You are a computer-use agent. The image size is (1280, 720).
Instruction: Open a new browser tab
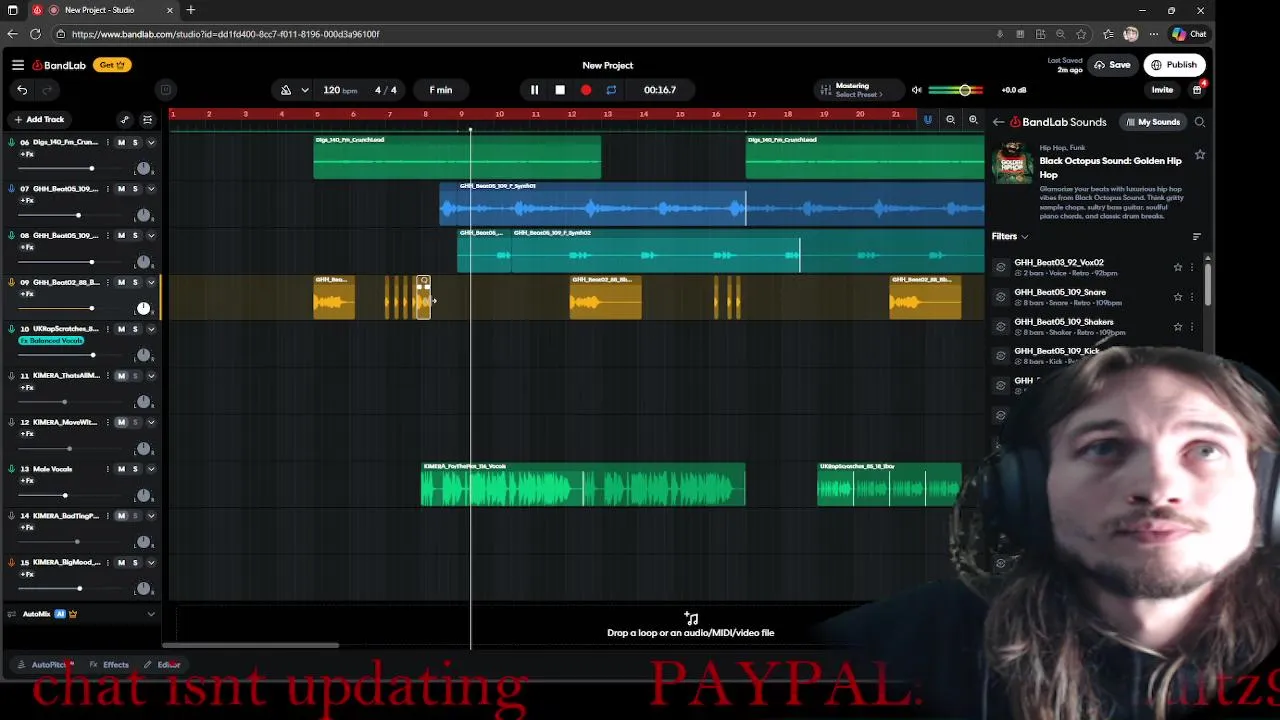pos(190,10)
